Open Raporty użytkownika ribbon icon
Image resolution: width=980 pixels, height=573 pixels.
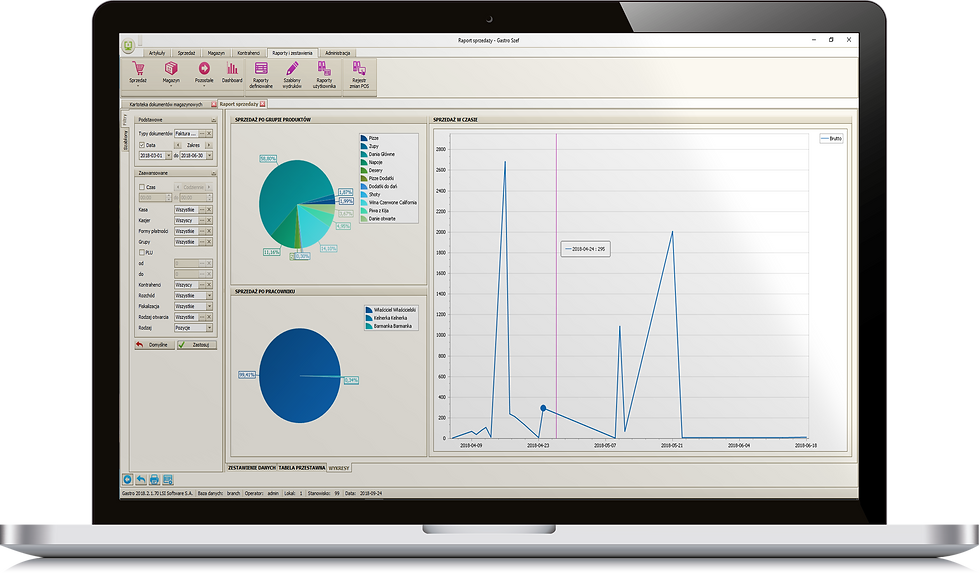coord(324,75)
